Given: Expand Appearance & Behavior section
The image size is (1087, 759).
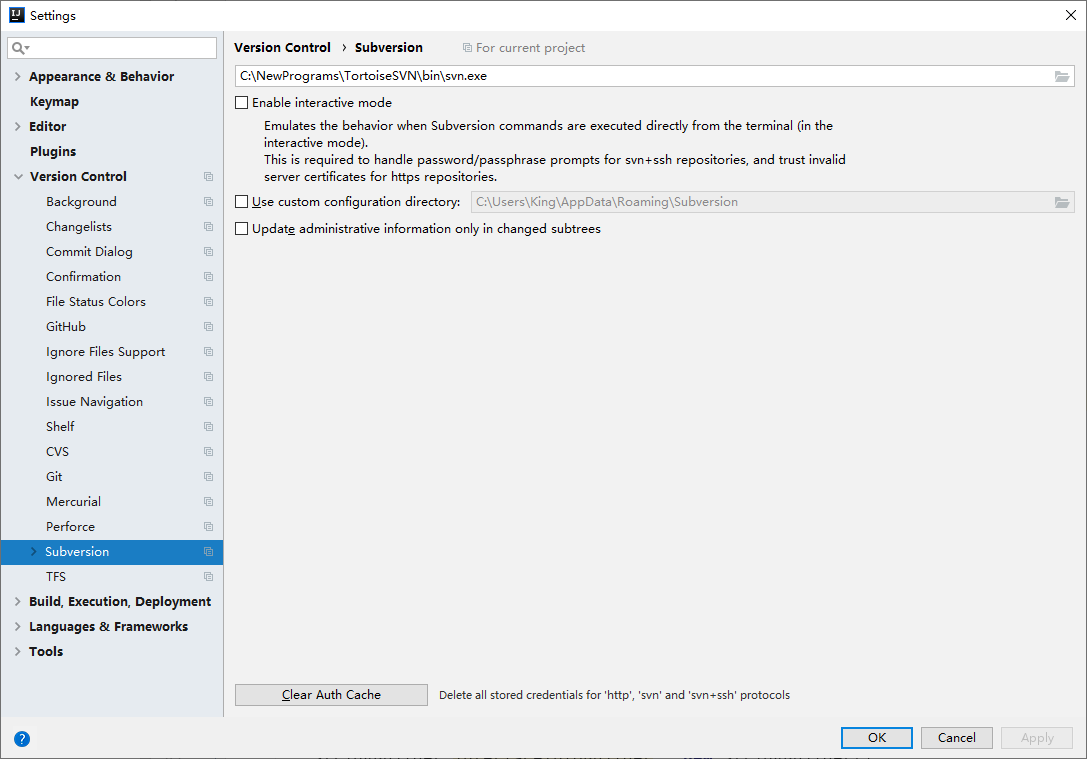Looking at the screenshot, I should 17,77.
